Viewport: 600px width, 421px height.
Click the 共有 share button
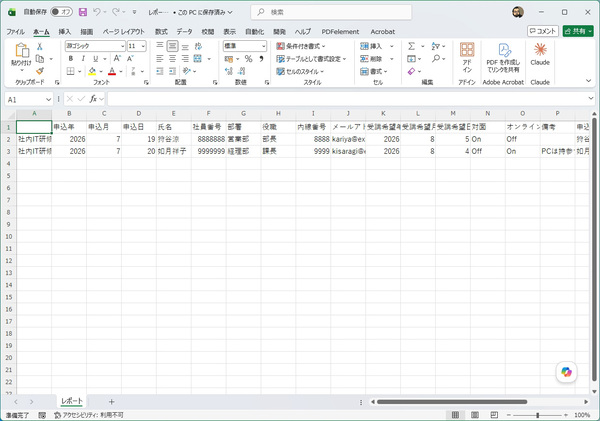(x=578, y=31)
